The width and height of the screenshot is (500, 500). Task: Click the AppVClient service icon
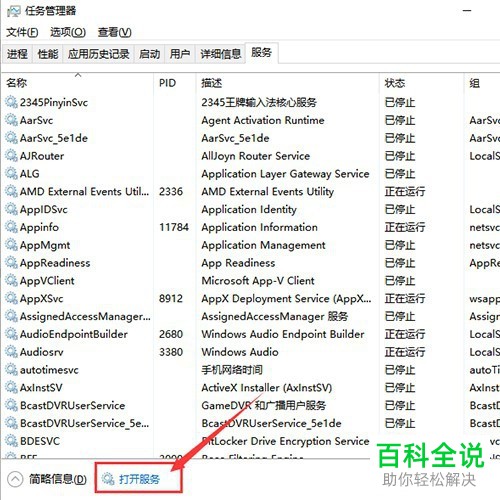click(11, 280)
